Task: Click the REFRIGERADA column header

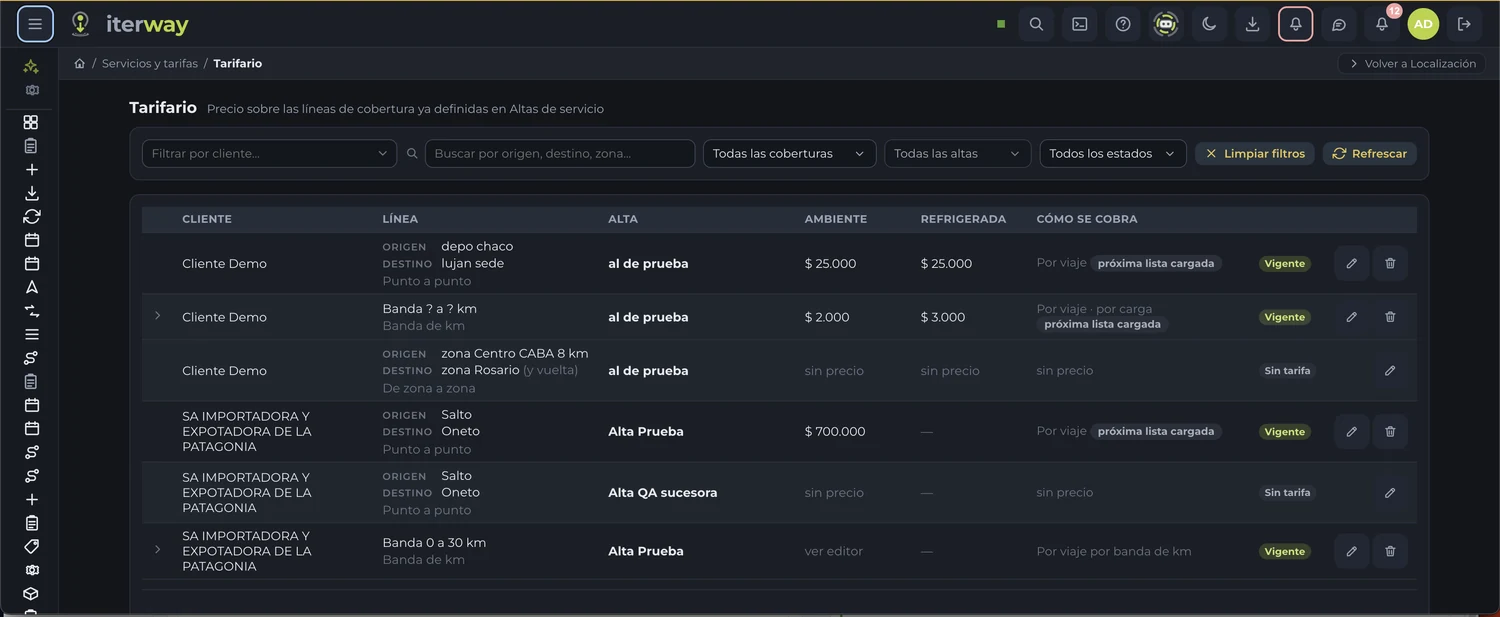Action: [963, 219]
